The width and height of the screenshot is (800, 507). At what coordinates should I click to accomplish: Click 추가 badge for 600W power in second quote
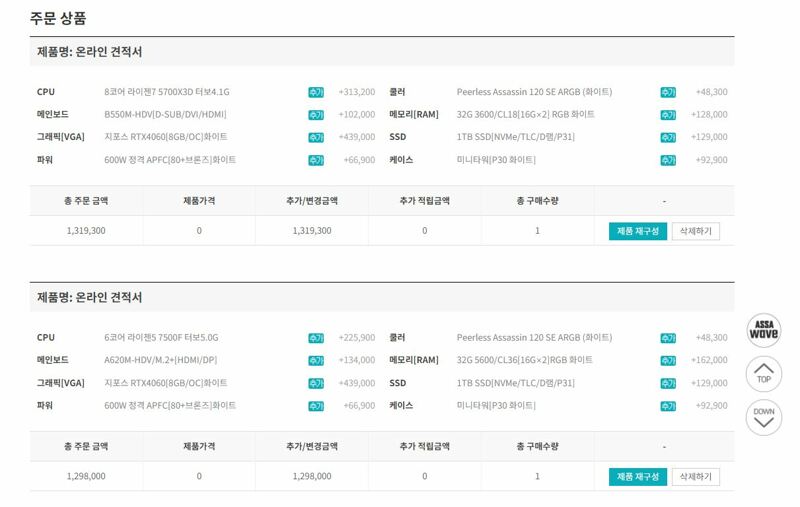[316, 406]
